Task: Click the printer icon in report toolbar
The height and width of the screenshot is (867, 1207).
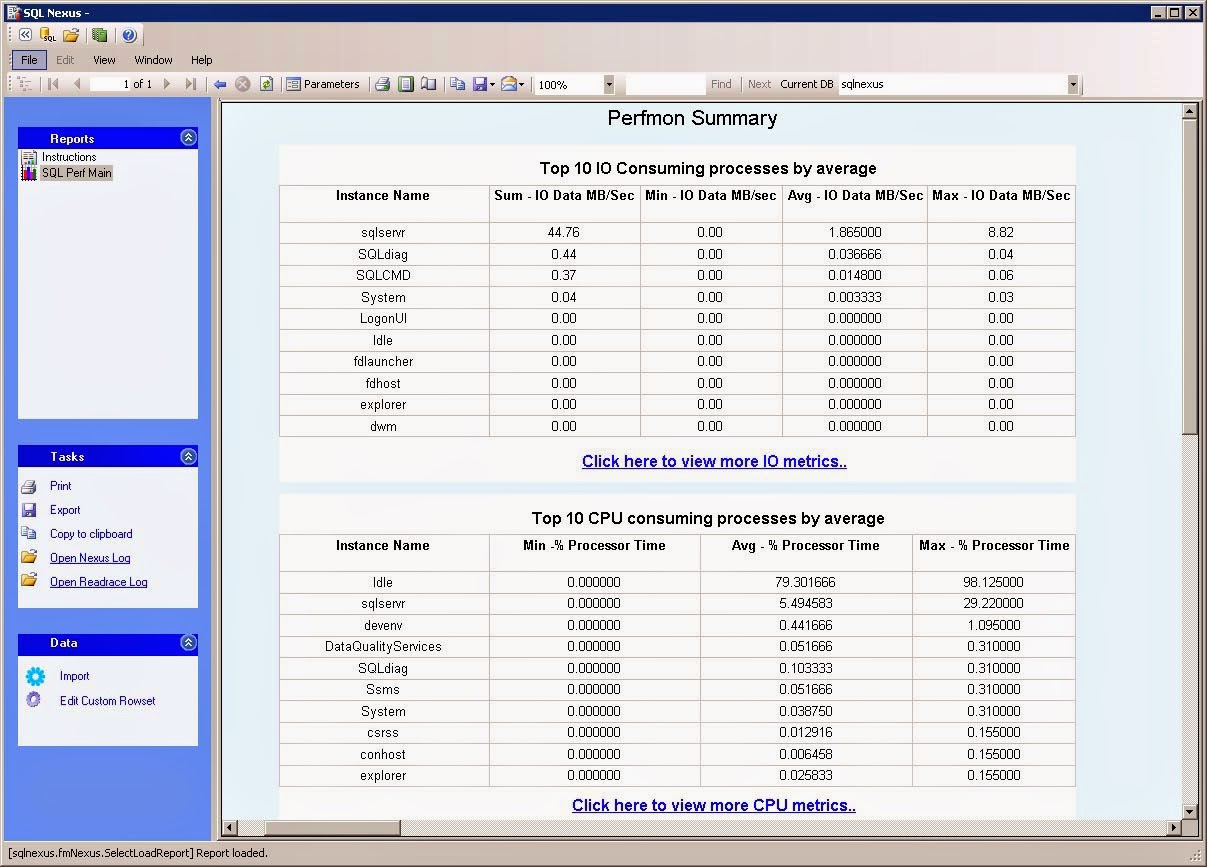Action: (x=382, y=84)
